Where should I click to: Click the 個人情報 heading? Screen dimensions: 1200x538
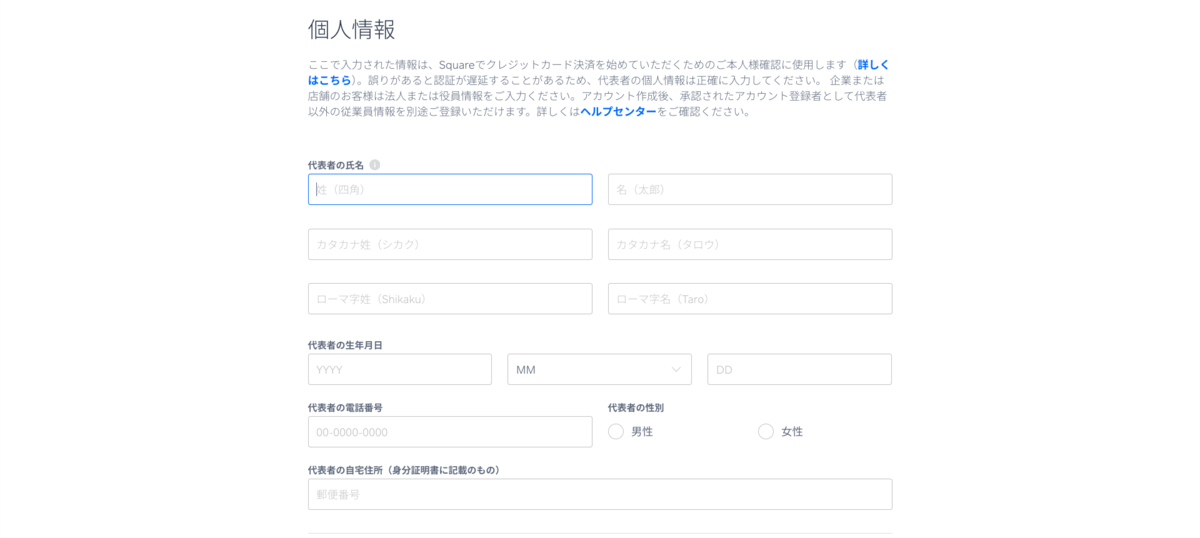(x=352, y=29)
